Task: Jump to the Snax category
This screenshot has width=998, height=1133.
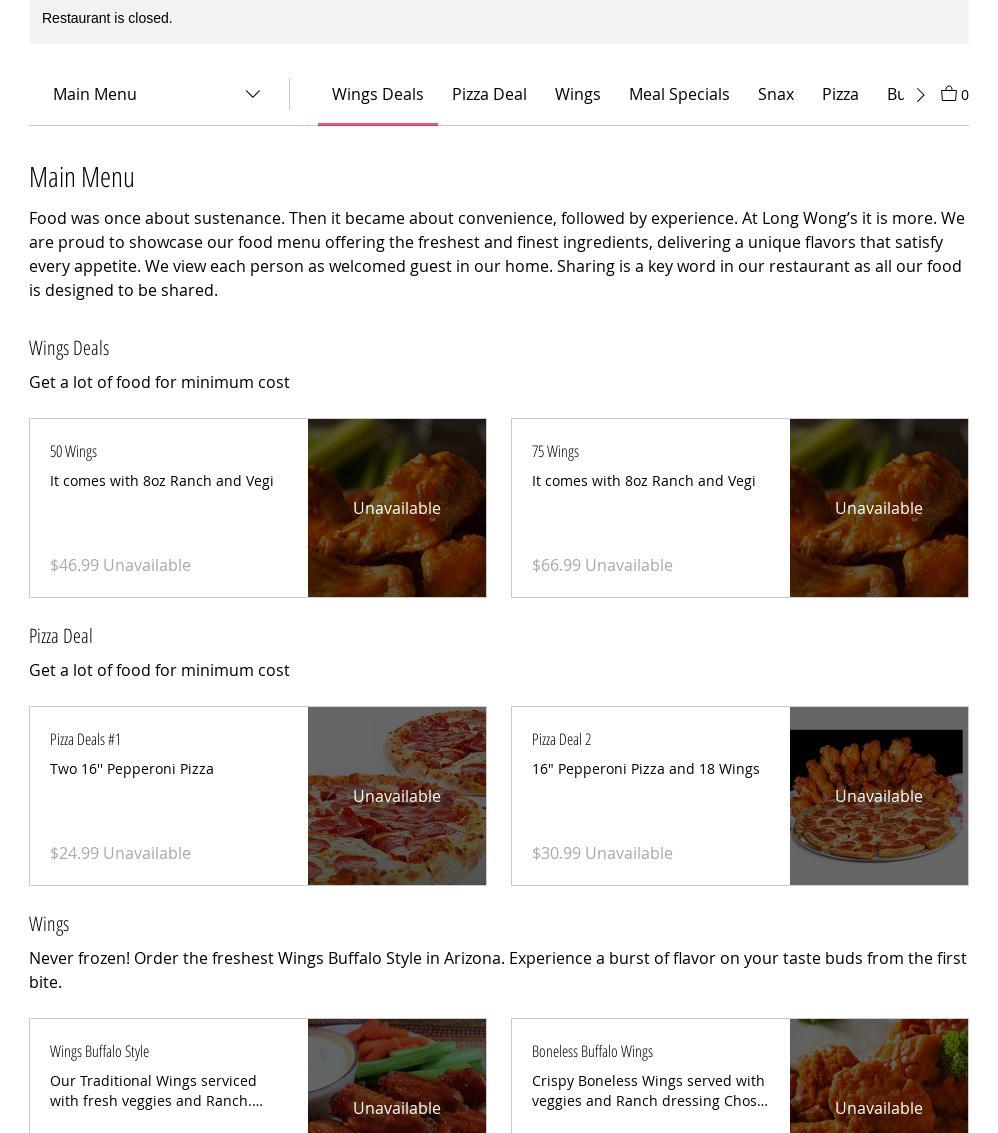Action: pyautogui.click(x=775, y=95)
